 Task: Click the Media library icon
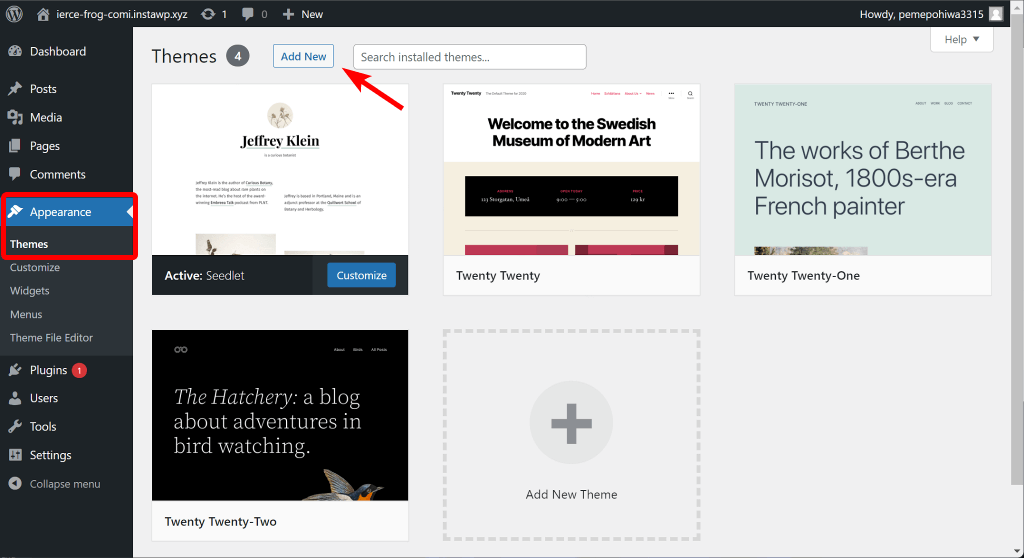[x=15, y=117]
